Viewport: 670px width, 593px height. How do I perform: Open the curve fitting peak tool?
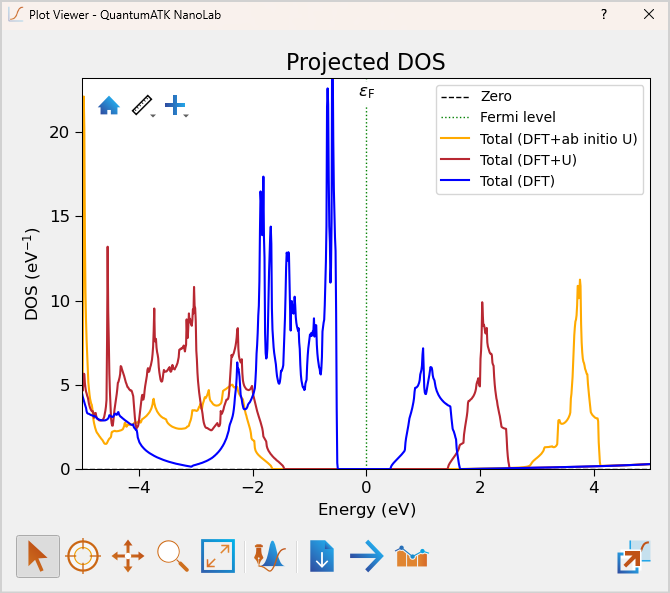[268, 556]
